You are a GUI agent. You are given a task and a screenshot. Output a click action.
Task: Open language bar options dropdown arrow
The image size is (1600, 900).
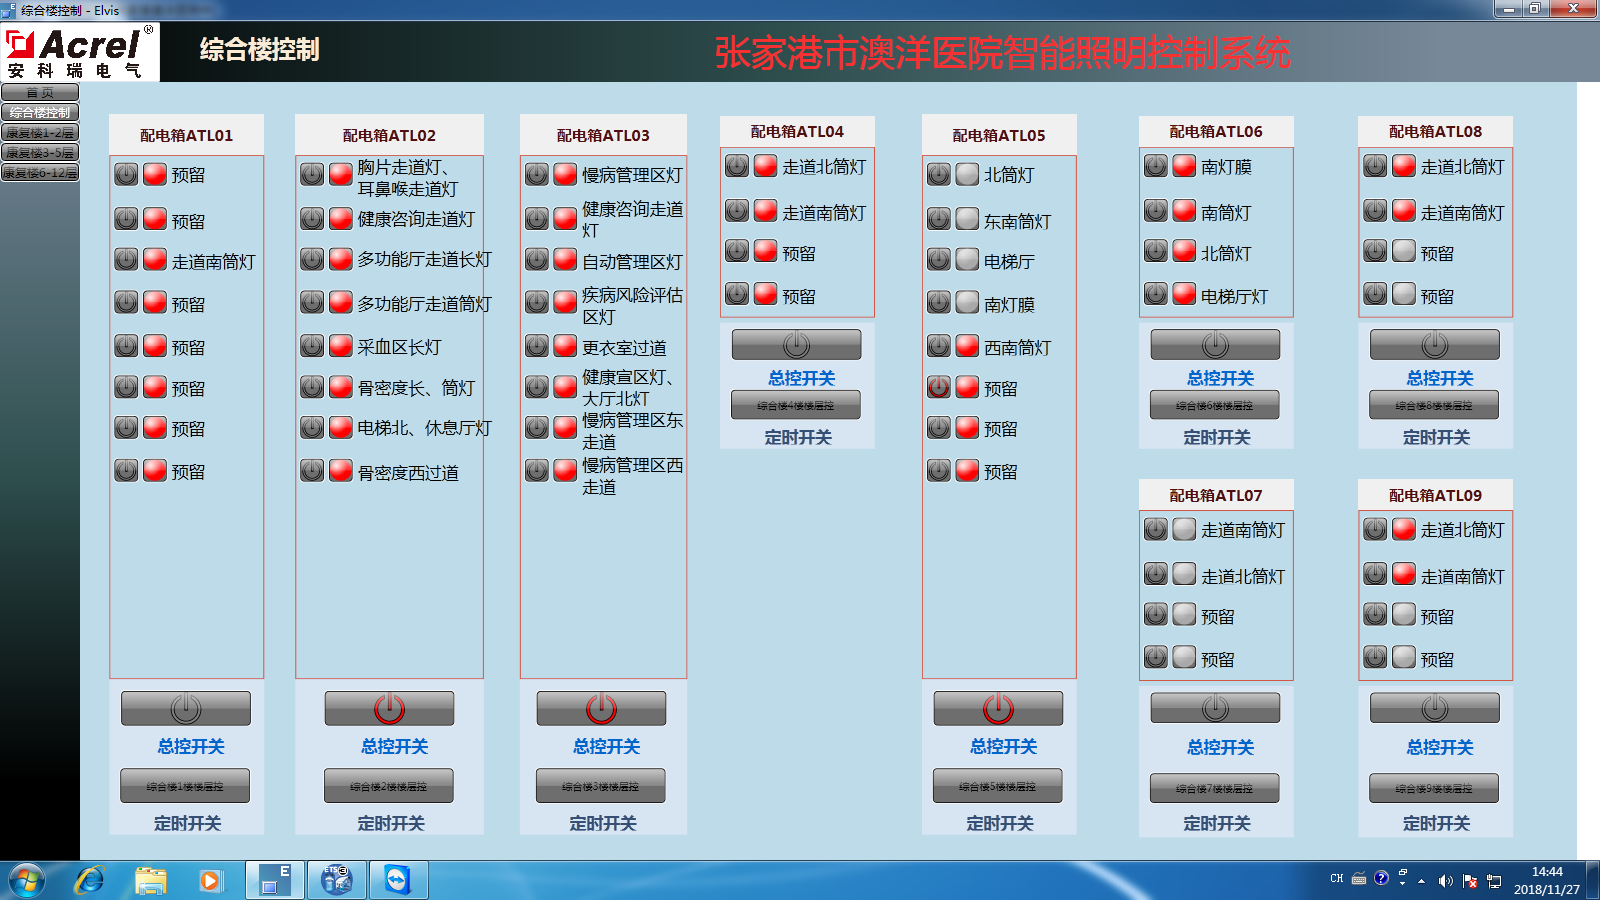click(x=1402, y=884)
